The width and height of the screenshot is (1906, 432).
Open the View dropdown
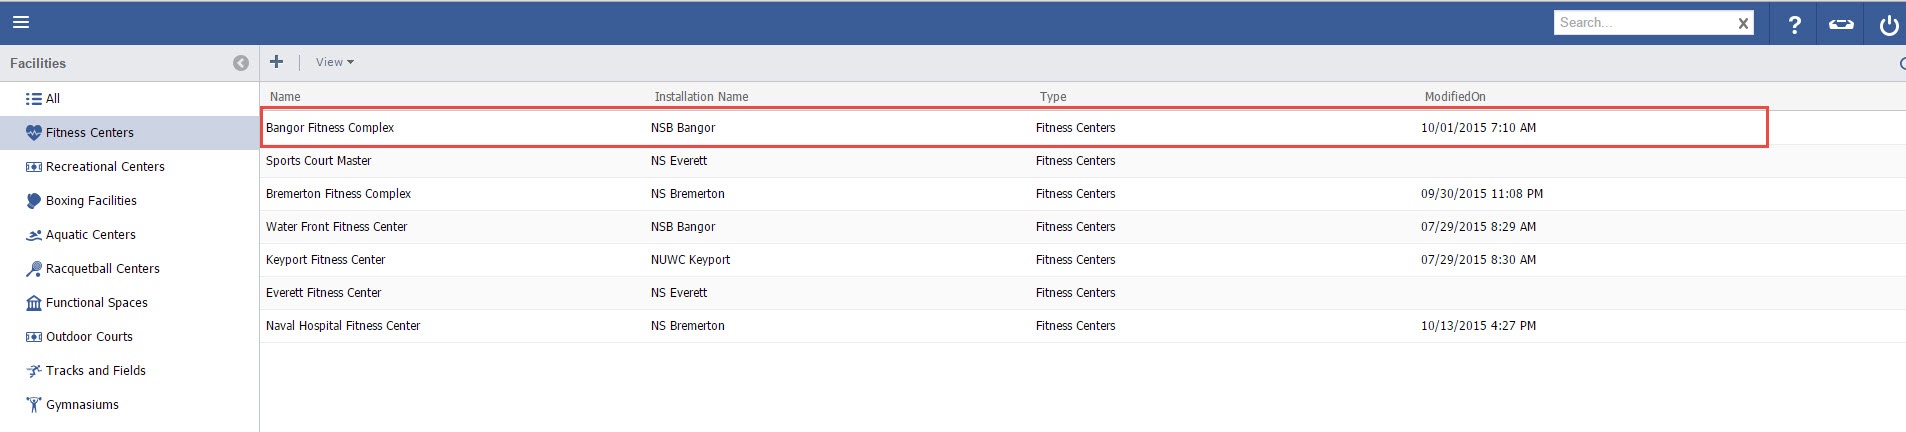point(334,62)
